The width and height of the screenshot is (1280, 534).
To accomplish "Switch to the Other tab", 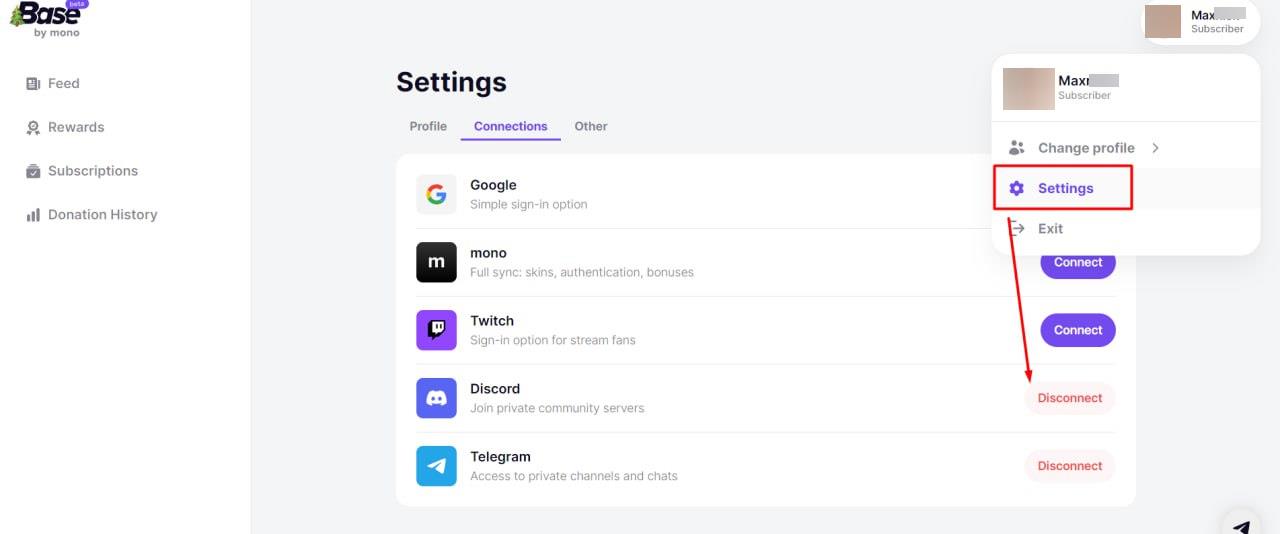I will [x=590, y=127].
